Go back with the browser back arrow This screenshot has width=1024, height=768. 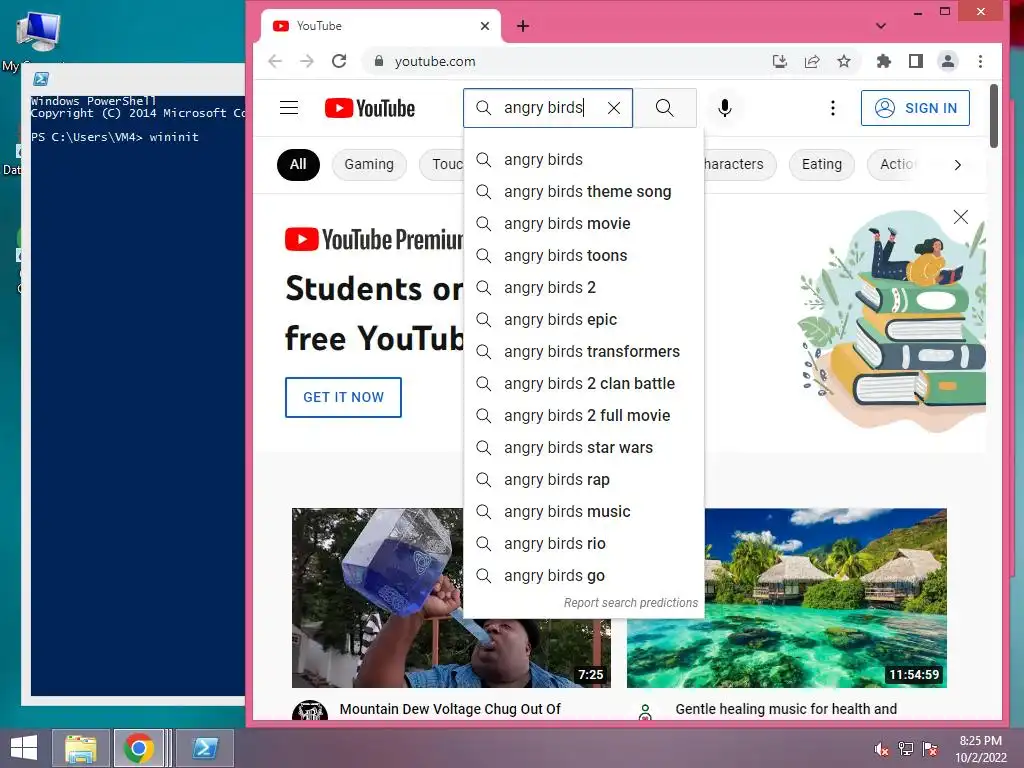click(275, 61)
